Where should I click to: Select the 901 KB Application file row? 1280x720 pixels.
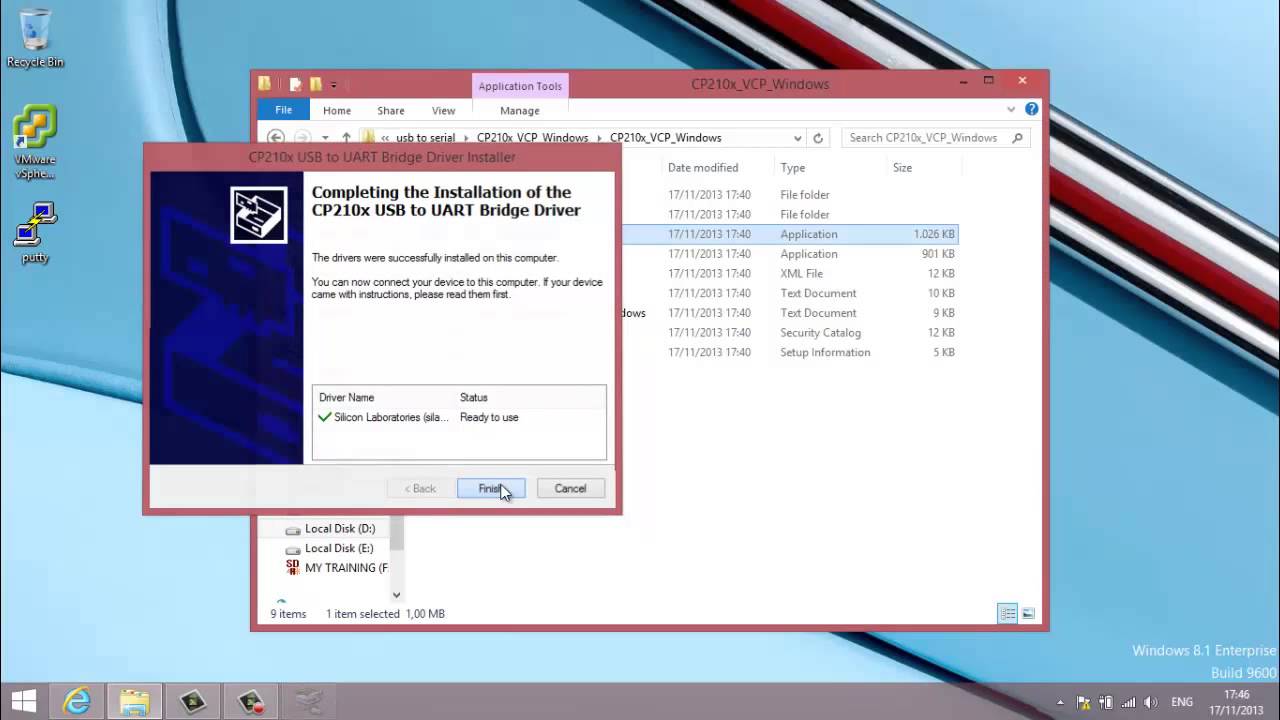(x=790, y=254)
